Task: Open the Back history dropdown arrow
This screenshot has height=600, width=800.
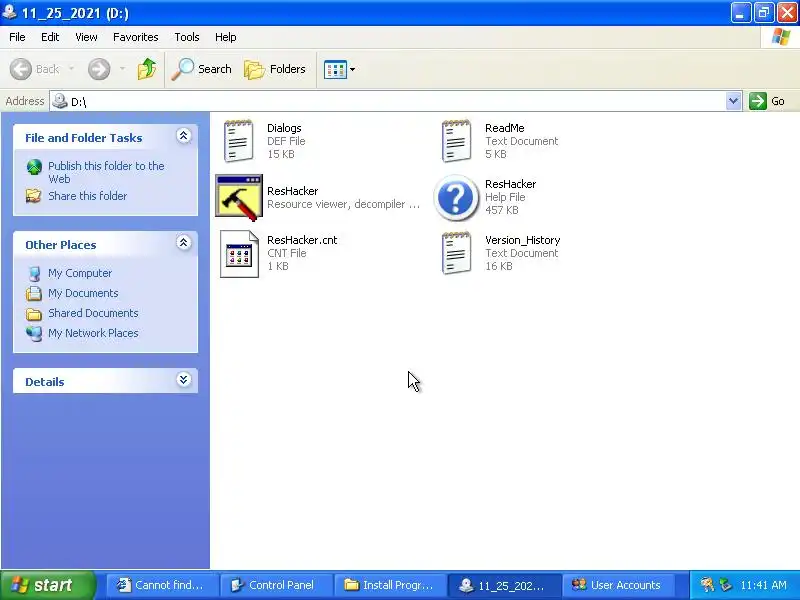Action: 71,69
